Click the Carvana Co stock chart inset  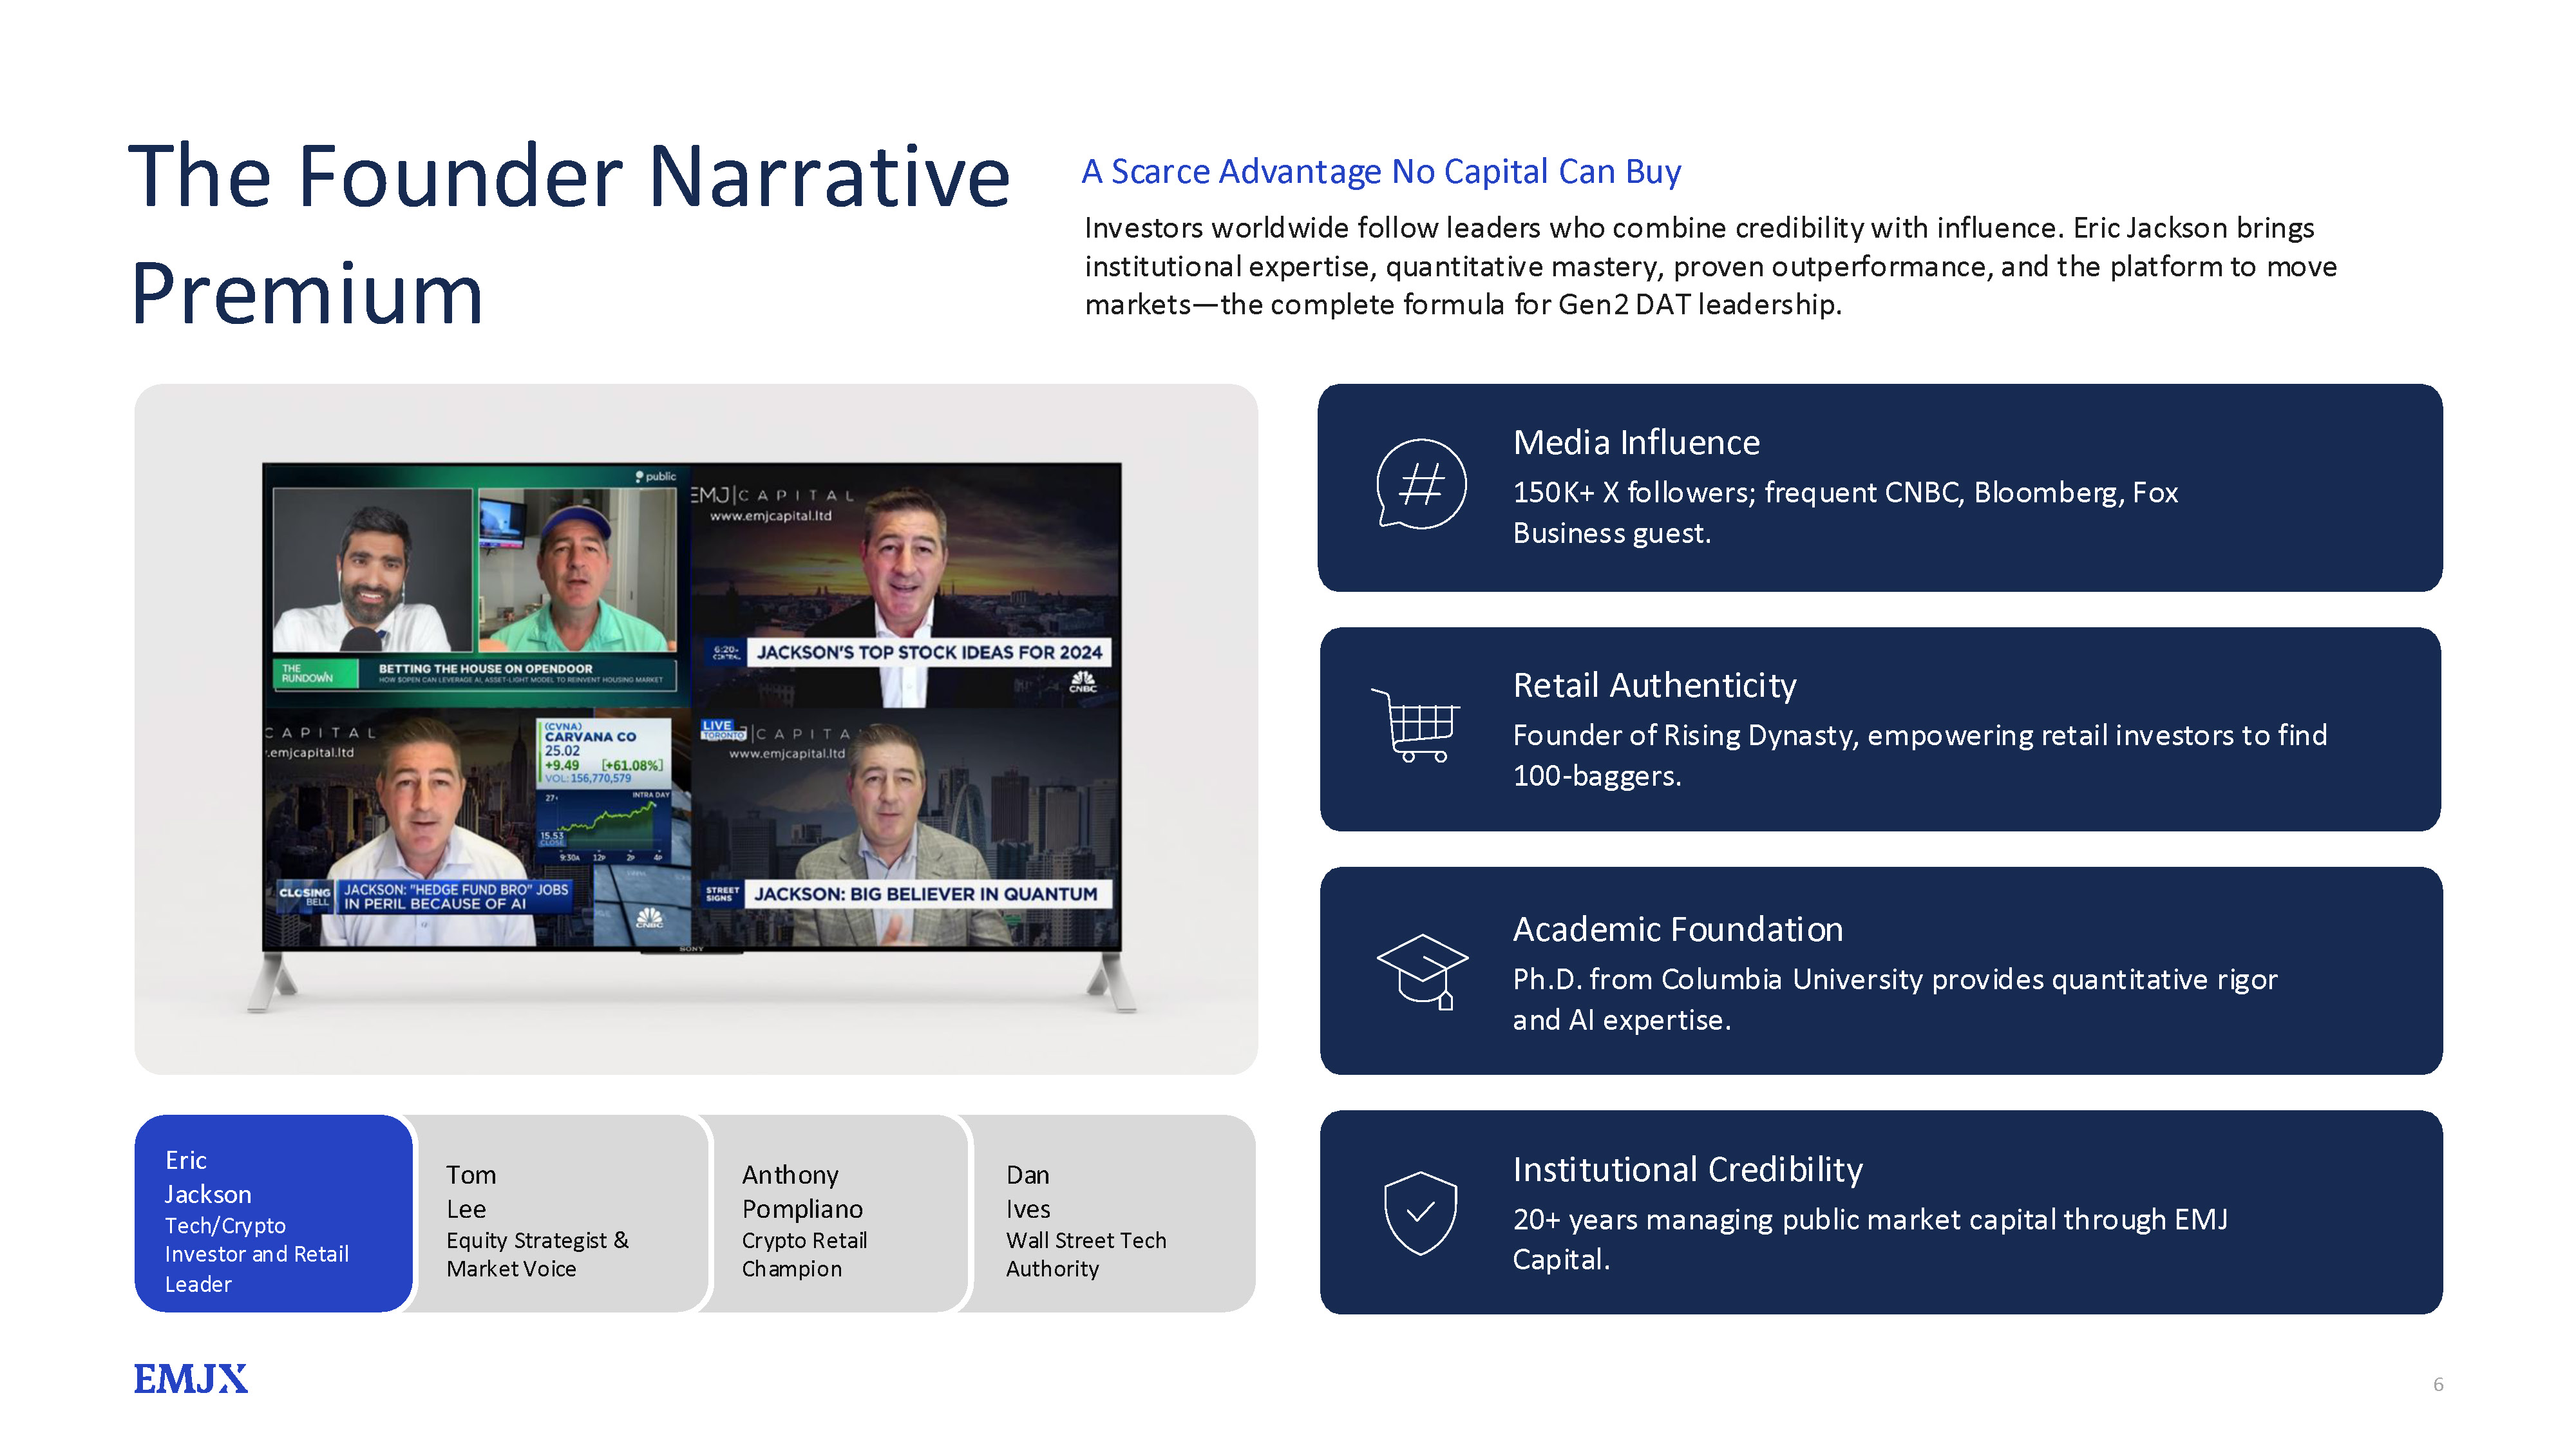(x=604, y=790)
